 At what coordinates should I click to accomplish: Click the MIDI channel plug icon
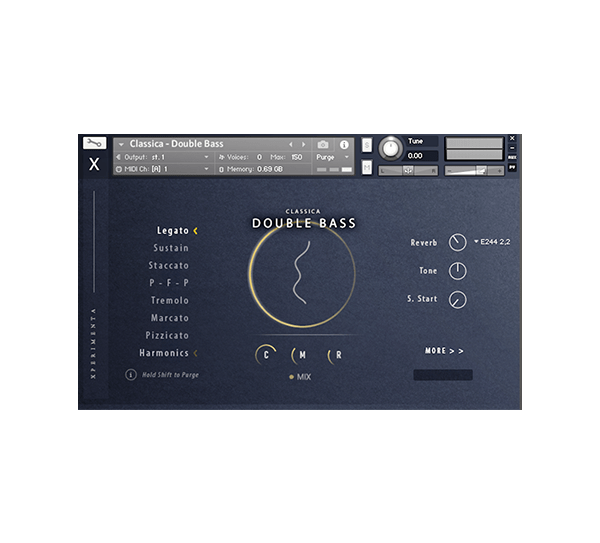coord(118,169)
